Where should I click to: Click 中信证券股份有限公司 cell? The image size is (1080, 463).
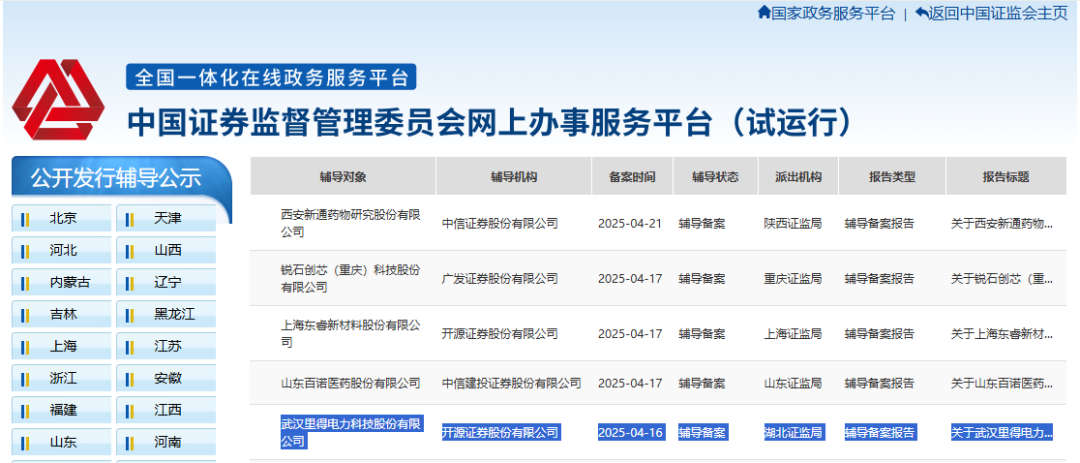click(x=500, y=223)
